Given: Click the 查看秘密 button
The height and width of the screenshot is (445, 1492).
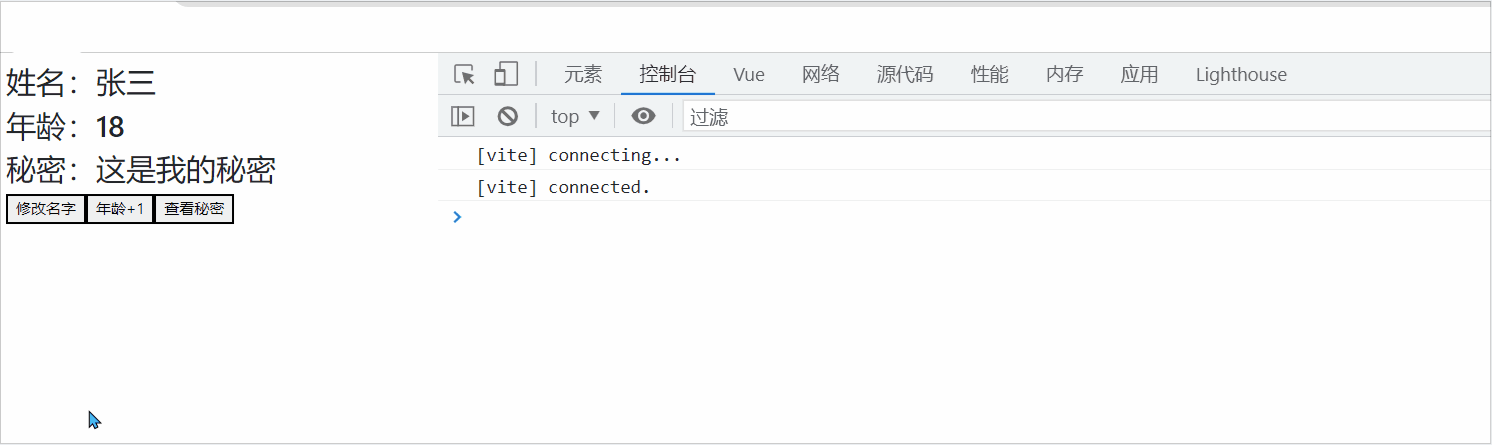Looking at the screenshot, I should click(x=194, y=209).
